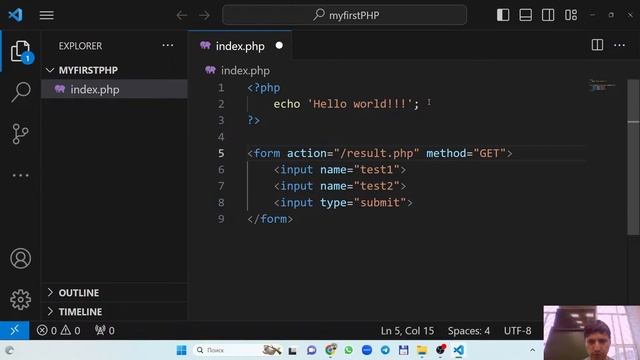
Task: Open Explorer views and more actions menu
Action: (x=168, y=45)
